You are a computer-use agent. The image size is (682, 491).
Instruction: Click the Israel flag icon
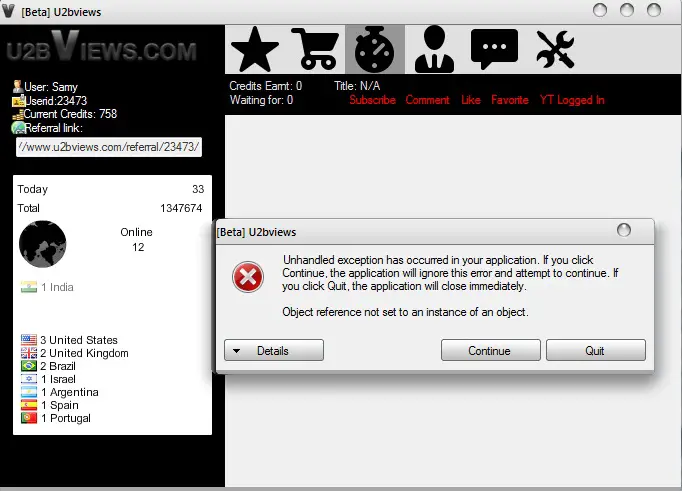coord(29,379)
